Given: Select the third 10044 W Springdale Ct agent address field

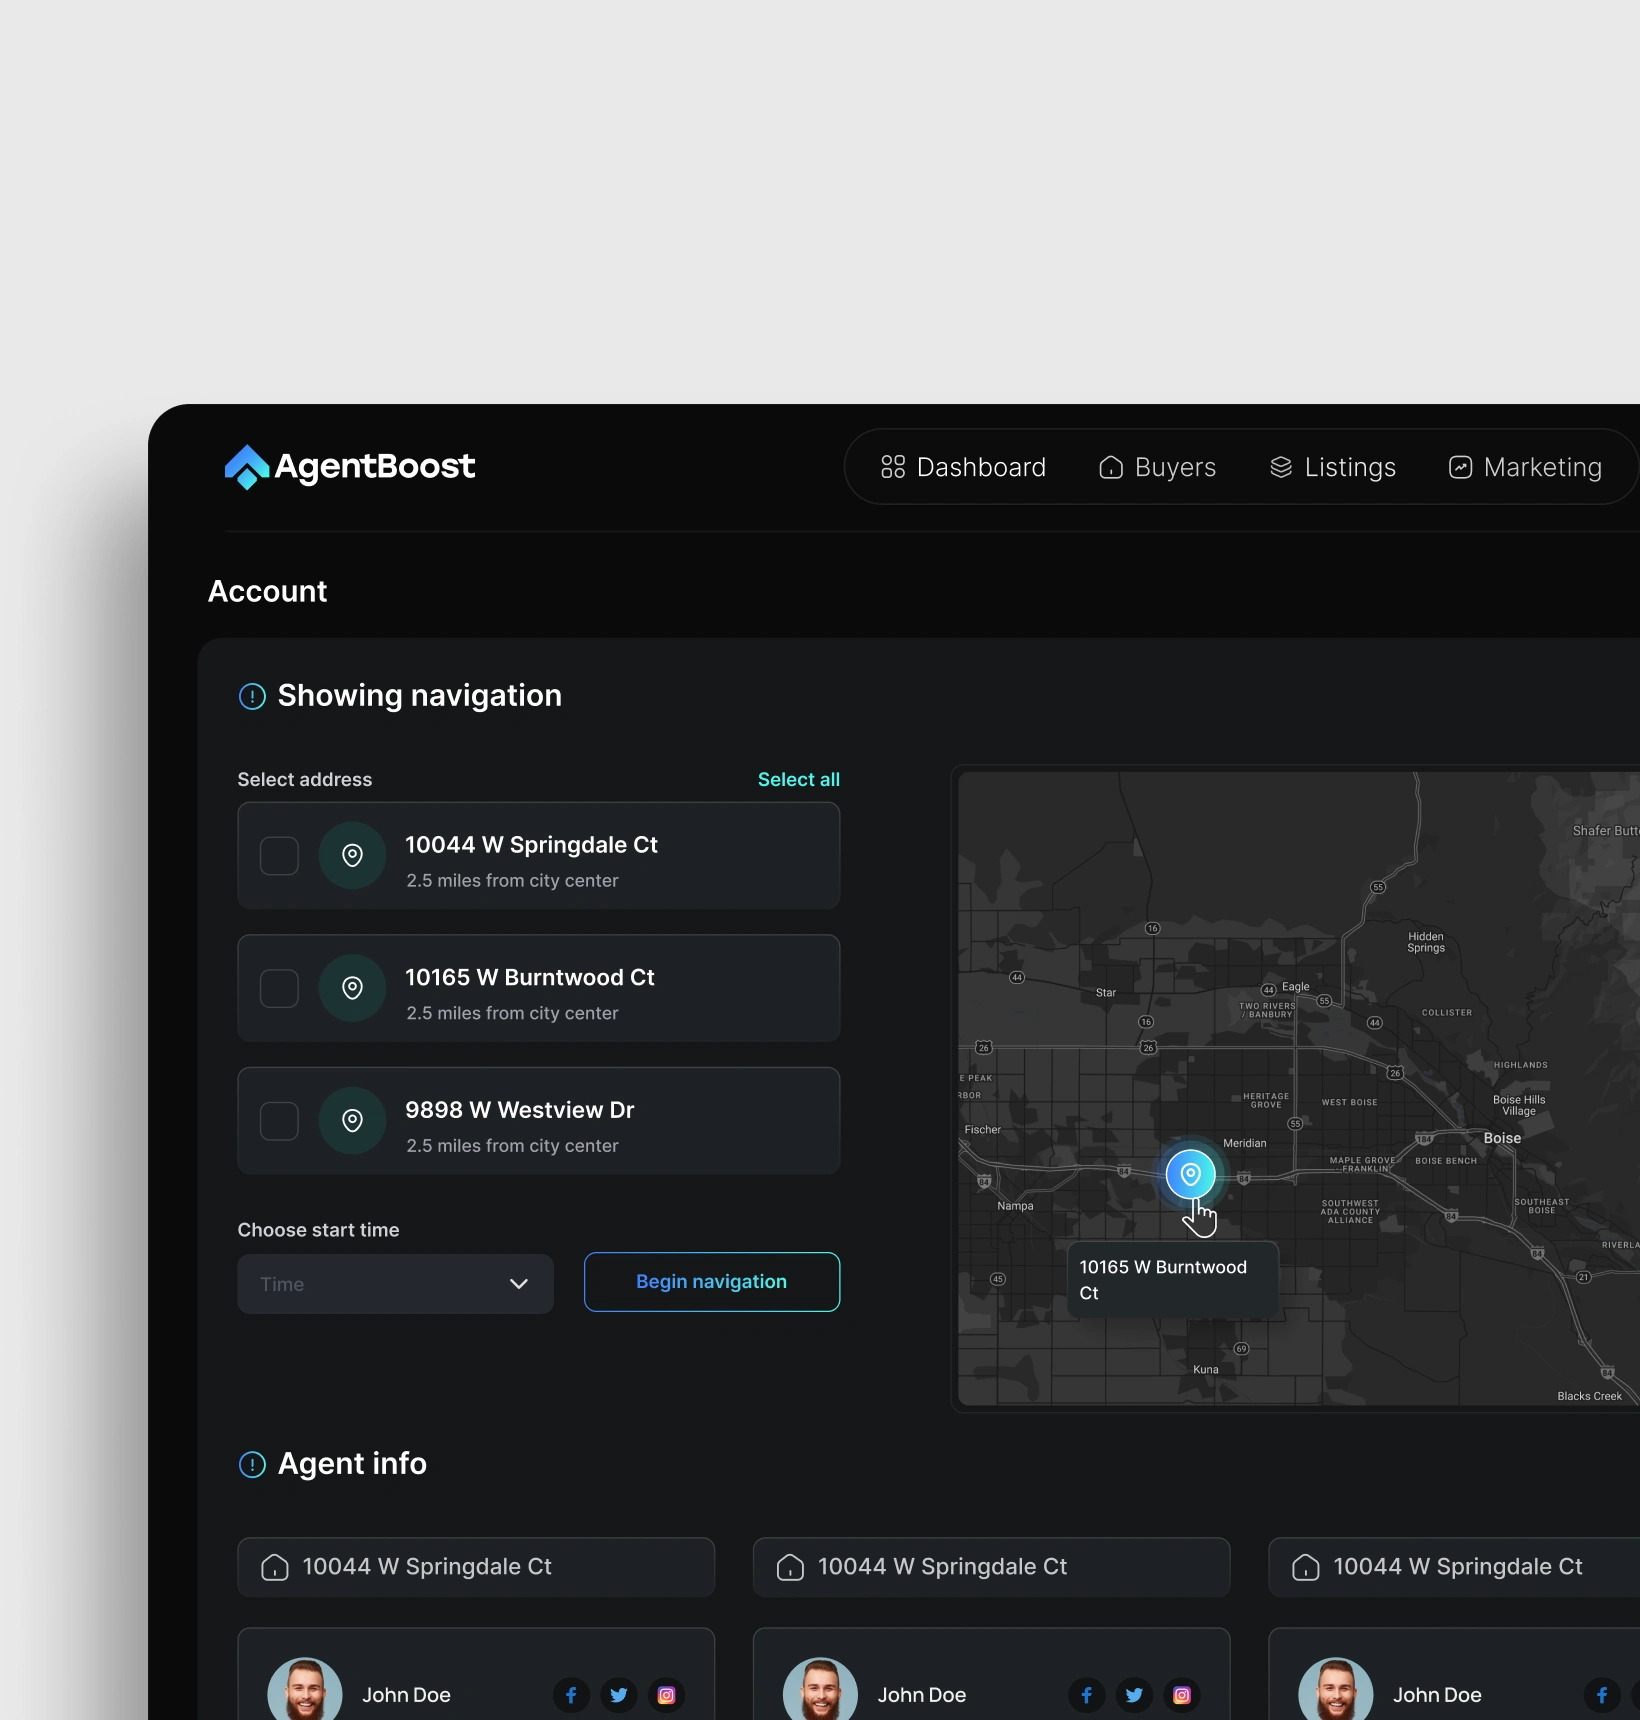Looking at the screenshot, I should 1454,1567.
